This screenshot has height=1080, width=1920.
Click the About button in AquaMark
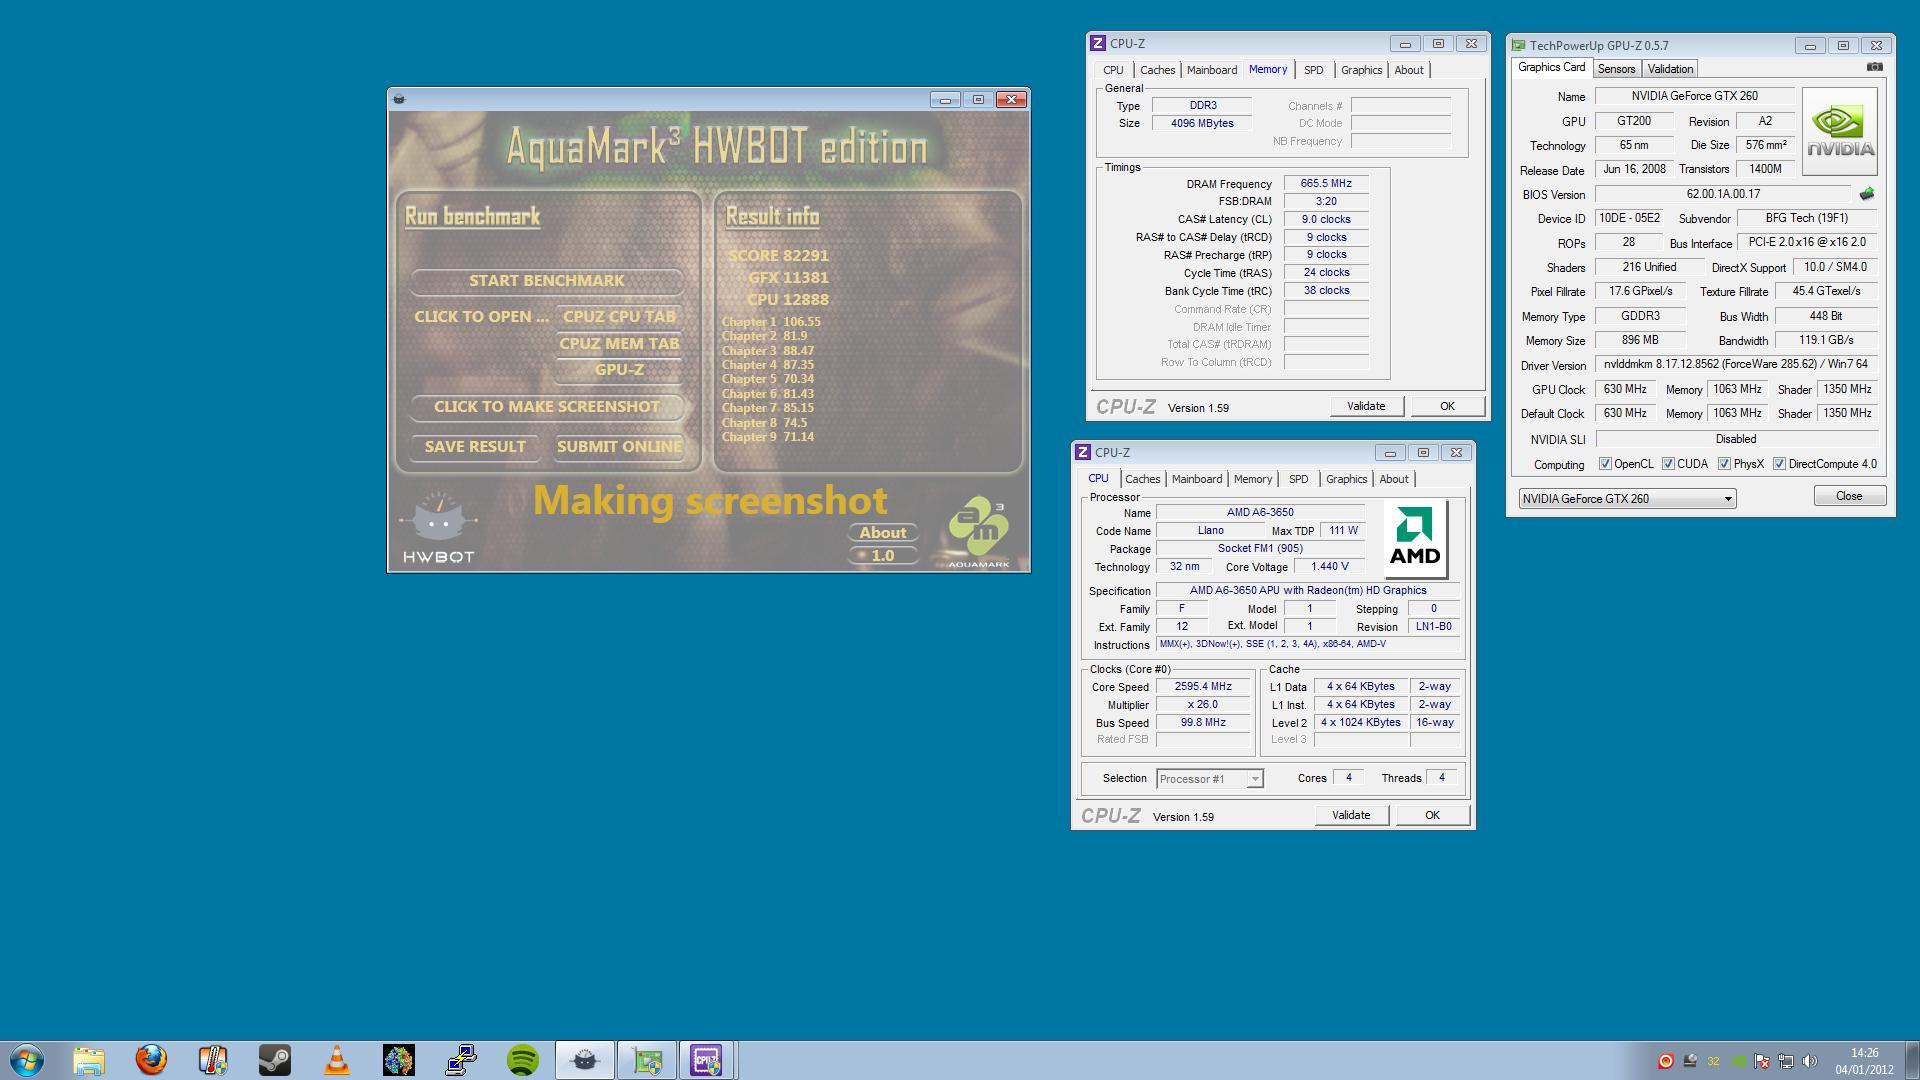883,533
